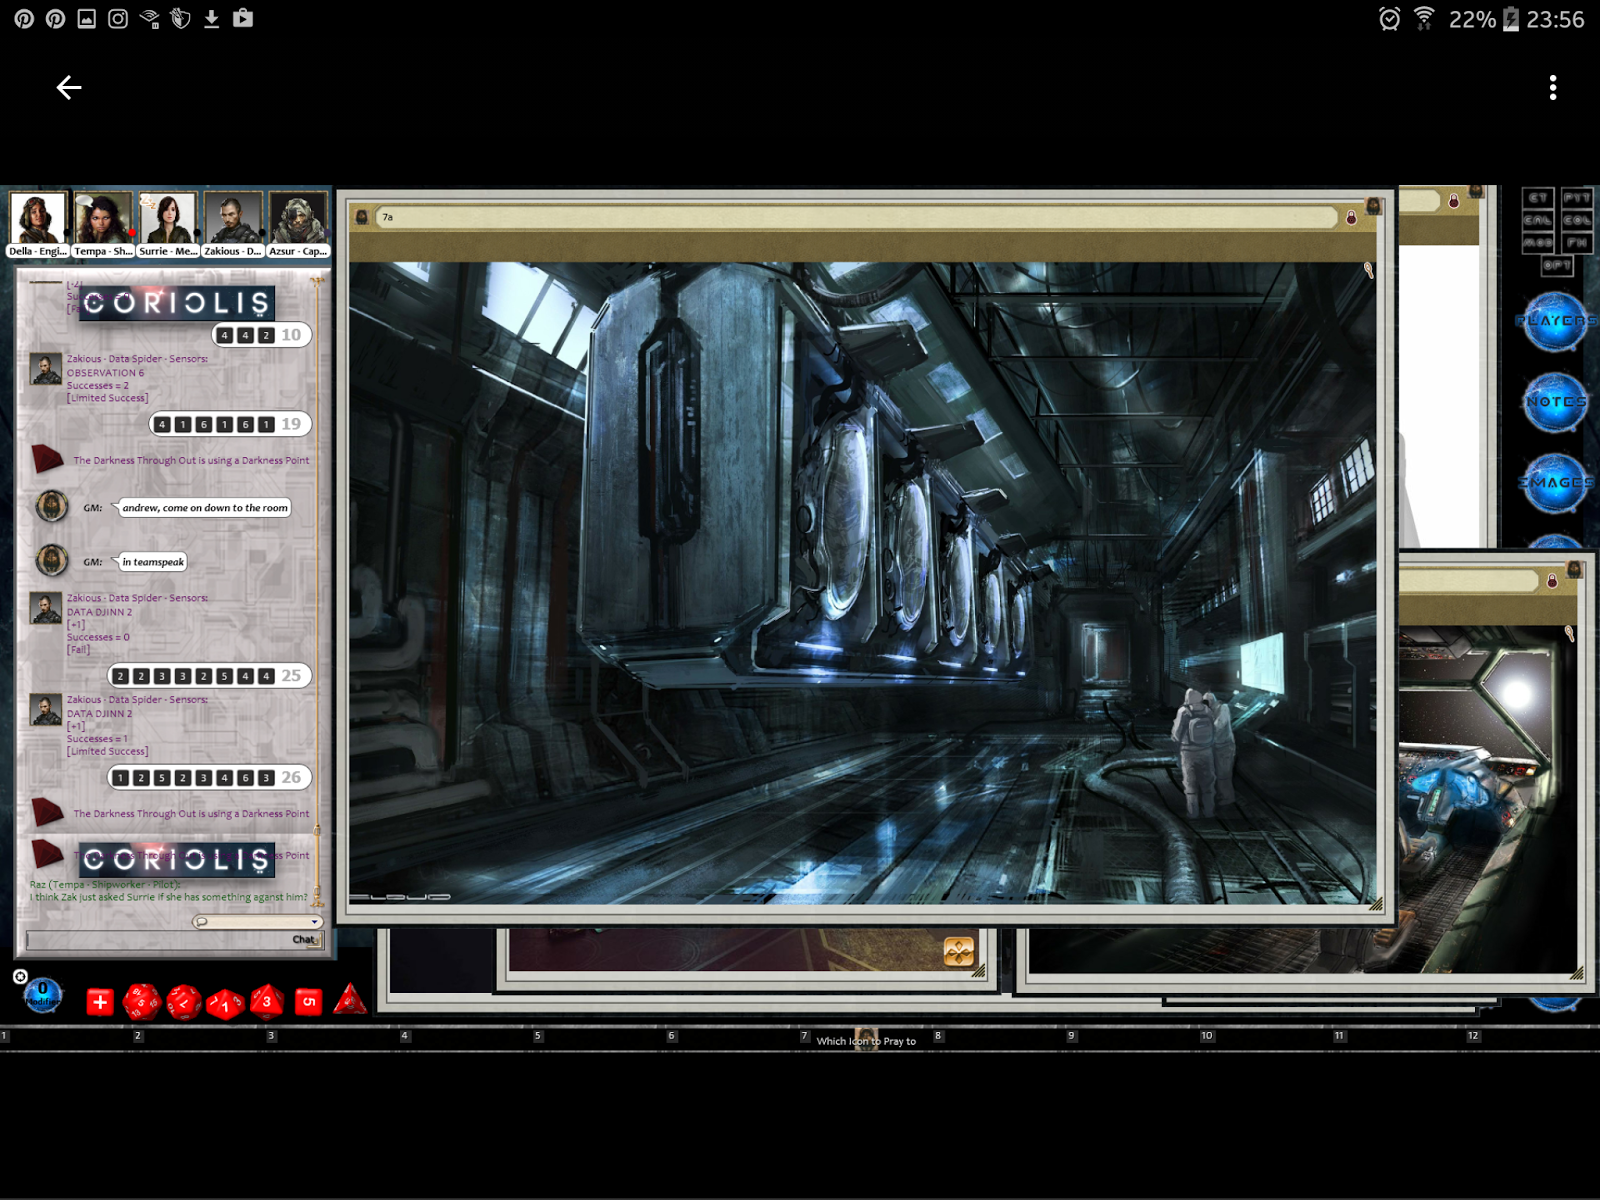
Task: Click Raz message about Zak asking Surrie
Action: [x=169, y=891]
